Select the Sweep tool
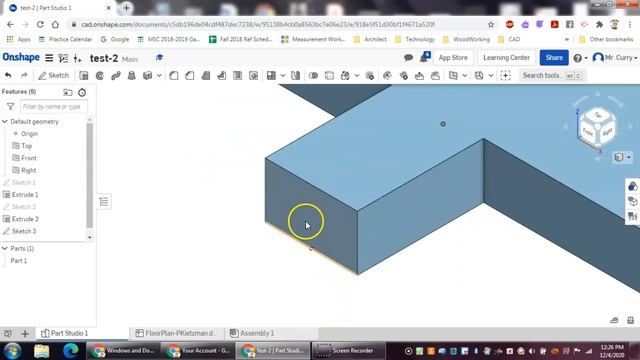640x360 pixels. coord(116,76)
